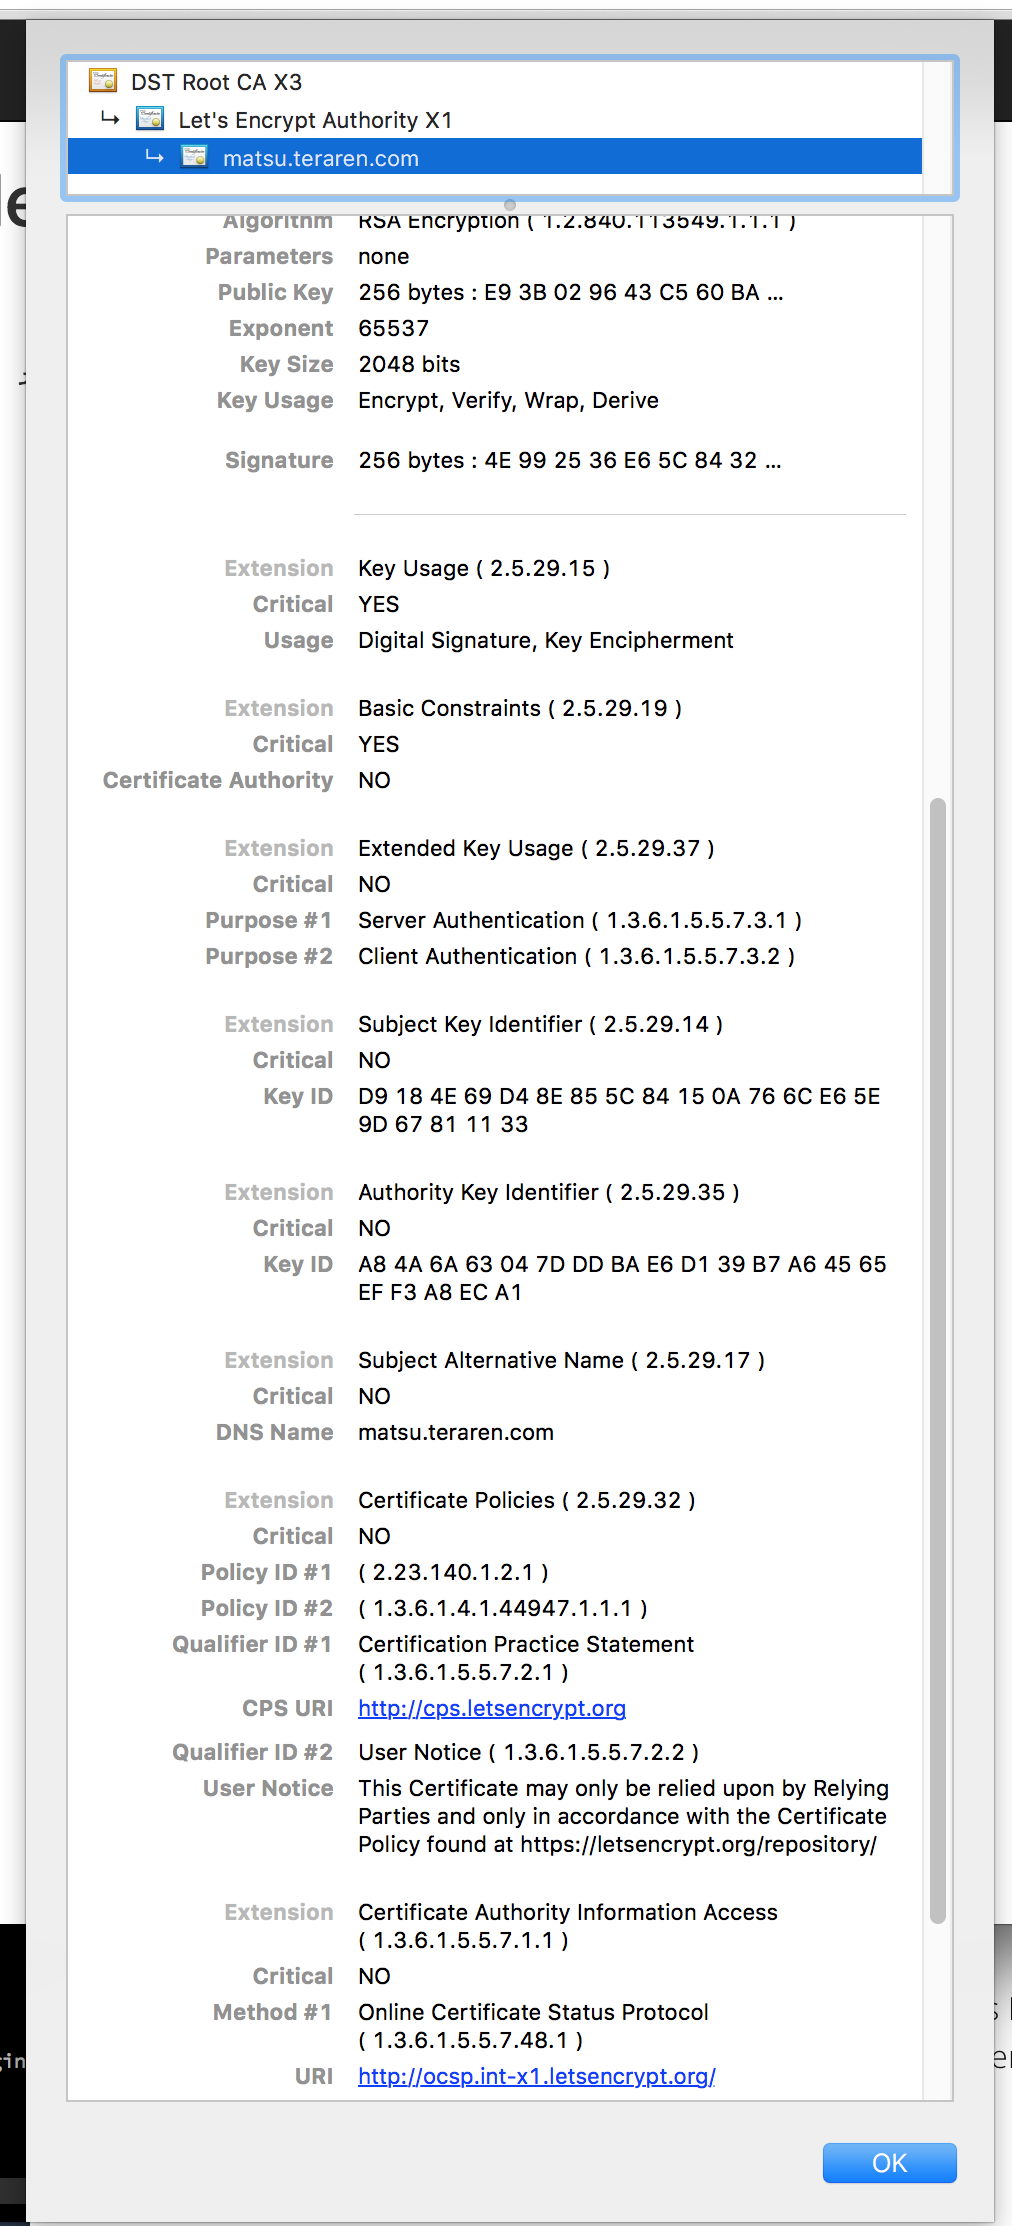Click the Key Size value 2048 bits
Viewport: 1012px width, 2226px height.
pyautogui.click(x=410, y=364)
